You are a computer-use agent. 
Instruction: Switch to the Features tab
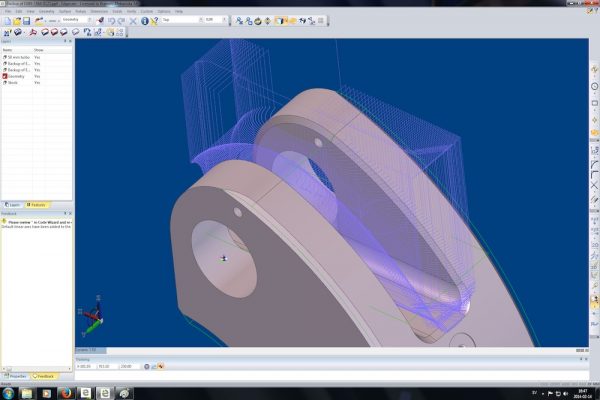36,205
